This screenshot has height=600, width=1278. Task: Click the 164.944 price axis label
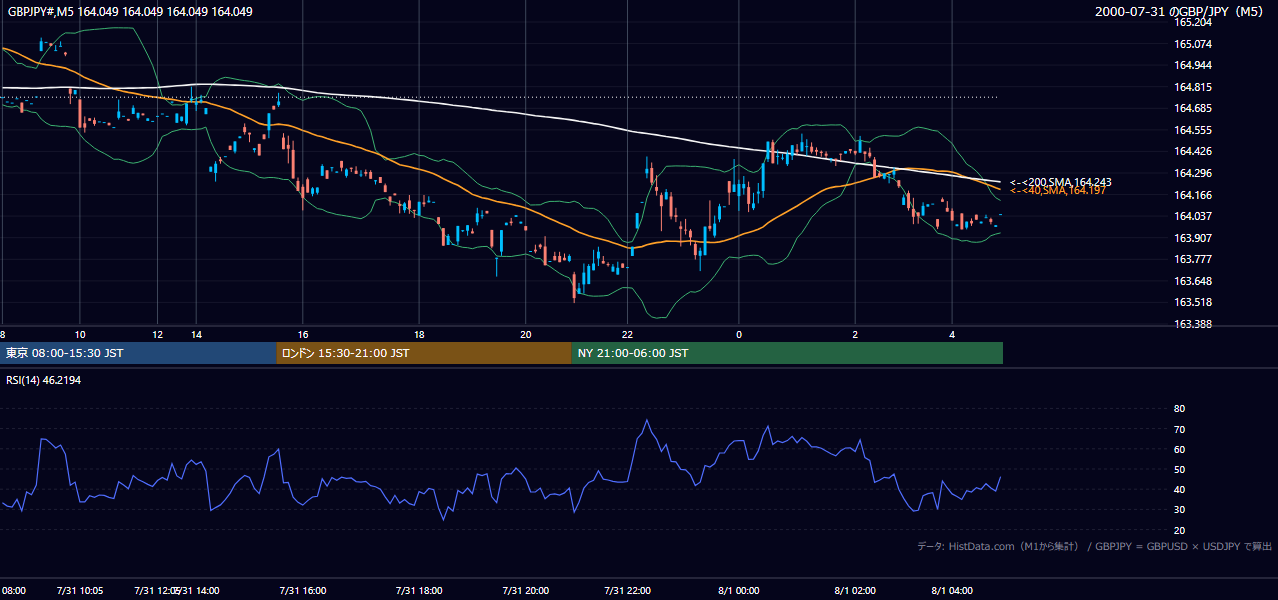click(x=1193, y=65)
